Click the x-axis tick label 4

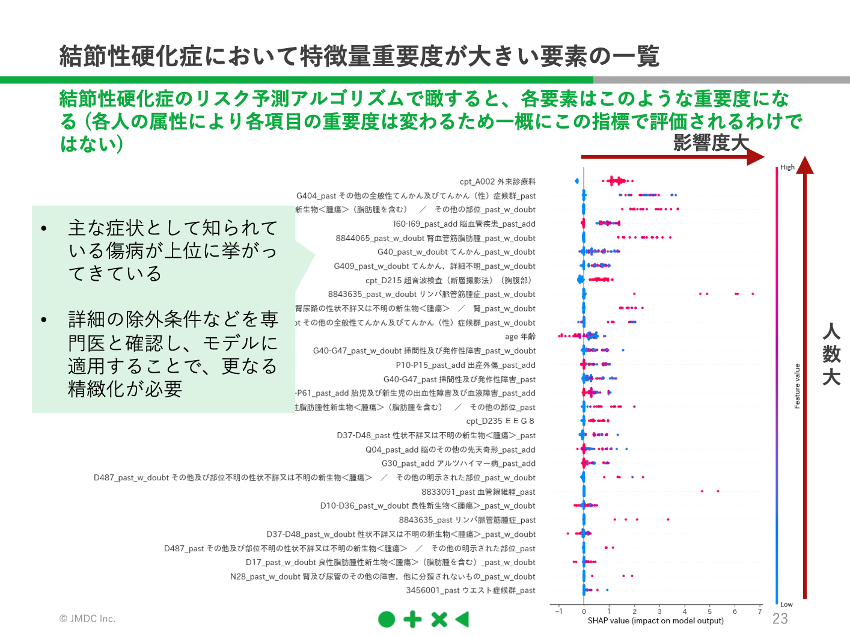tap(684, 611)
